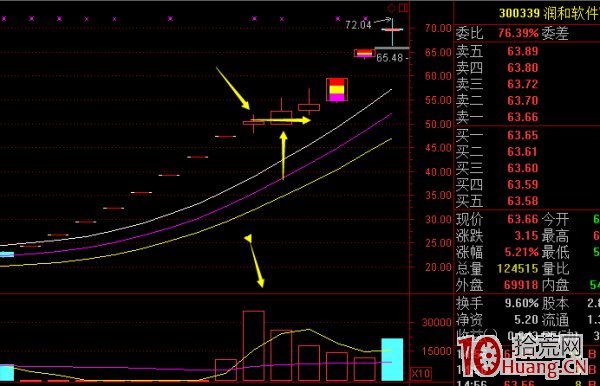
Task: Click the 72.04 high price label
Action: point(358,25)
